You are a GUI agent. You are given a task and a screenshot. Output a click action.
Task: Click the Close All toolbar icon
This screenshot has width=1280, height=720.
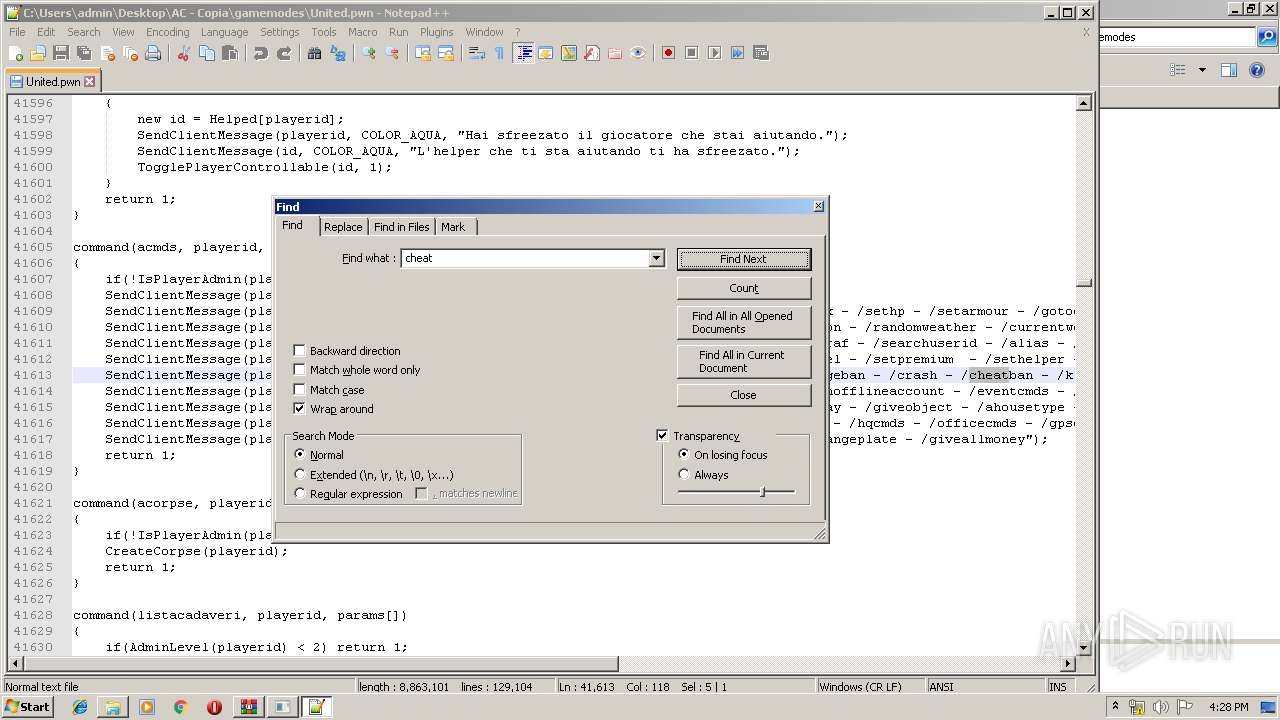[x=130, y=53]
